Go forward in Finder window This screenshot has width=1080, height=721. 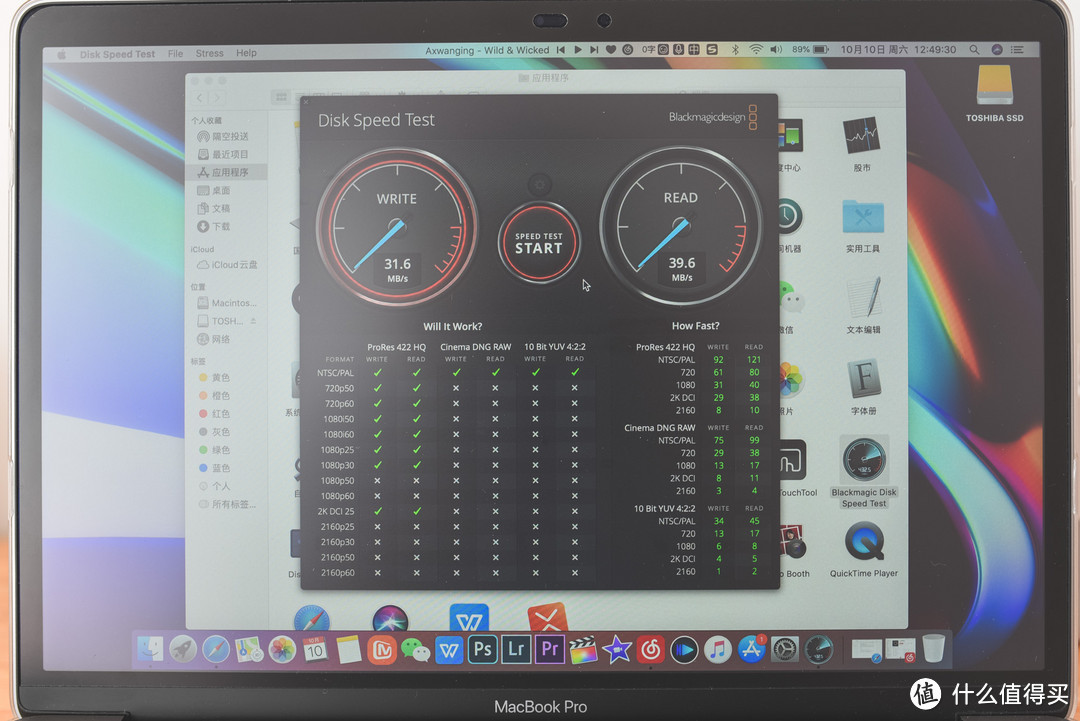click(x=217, y=98)
